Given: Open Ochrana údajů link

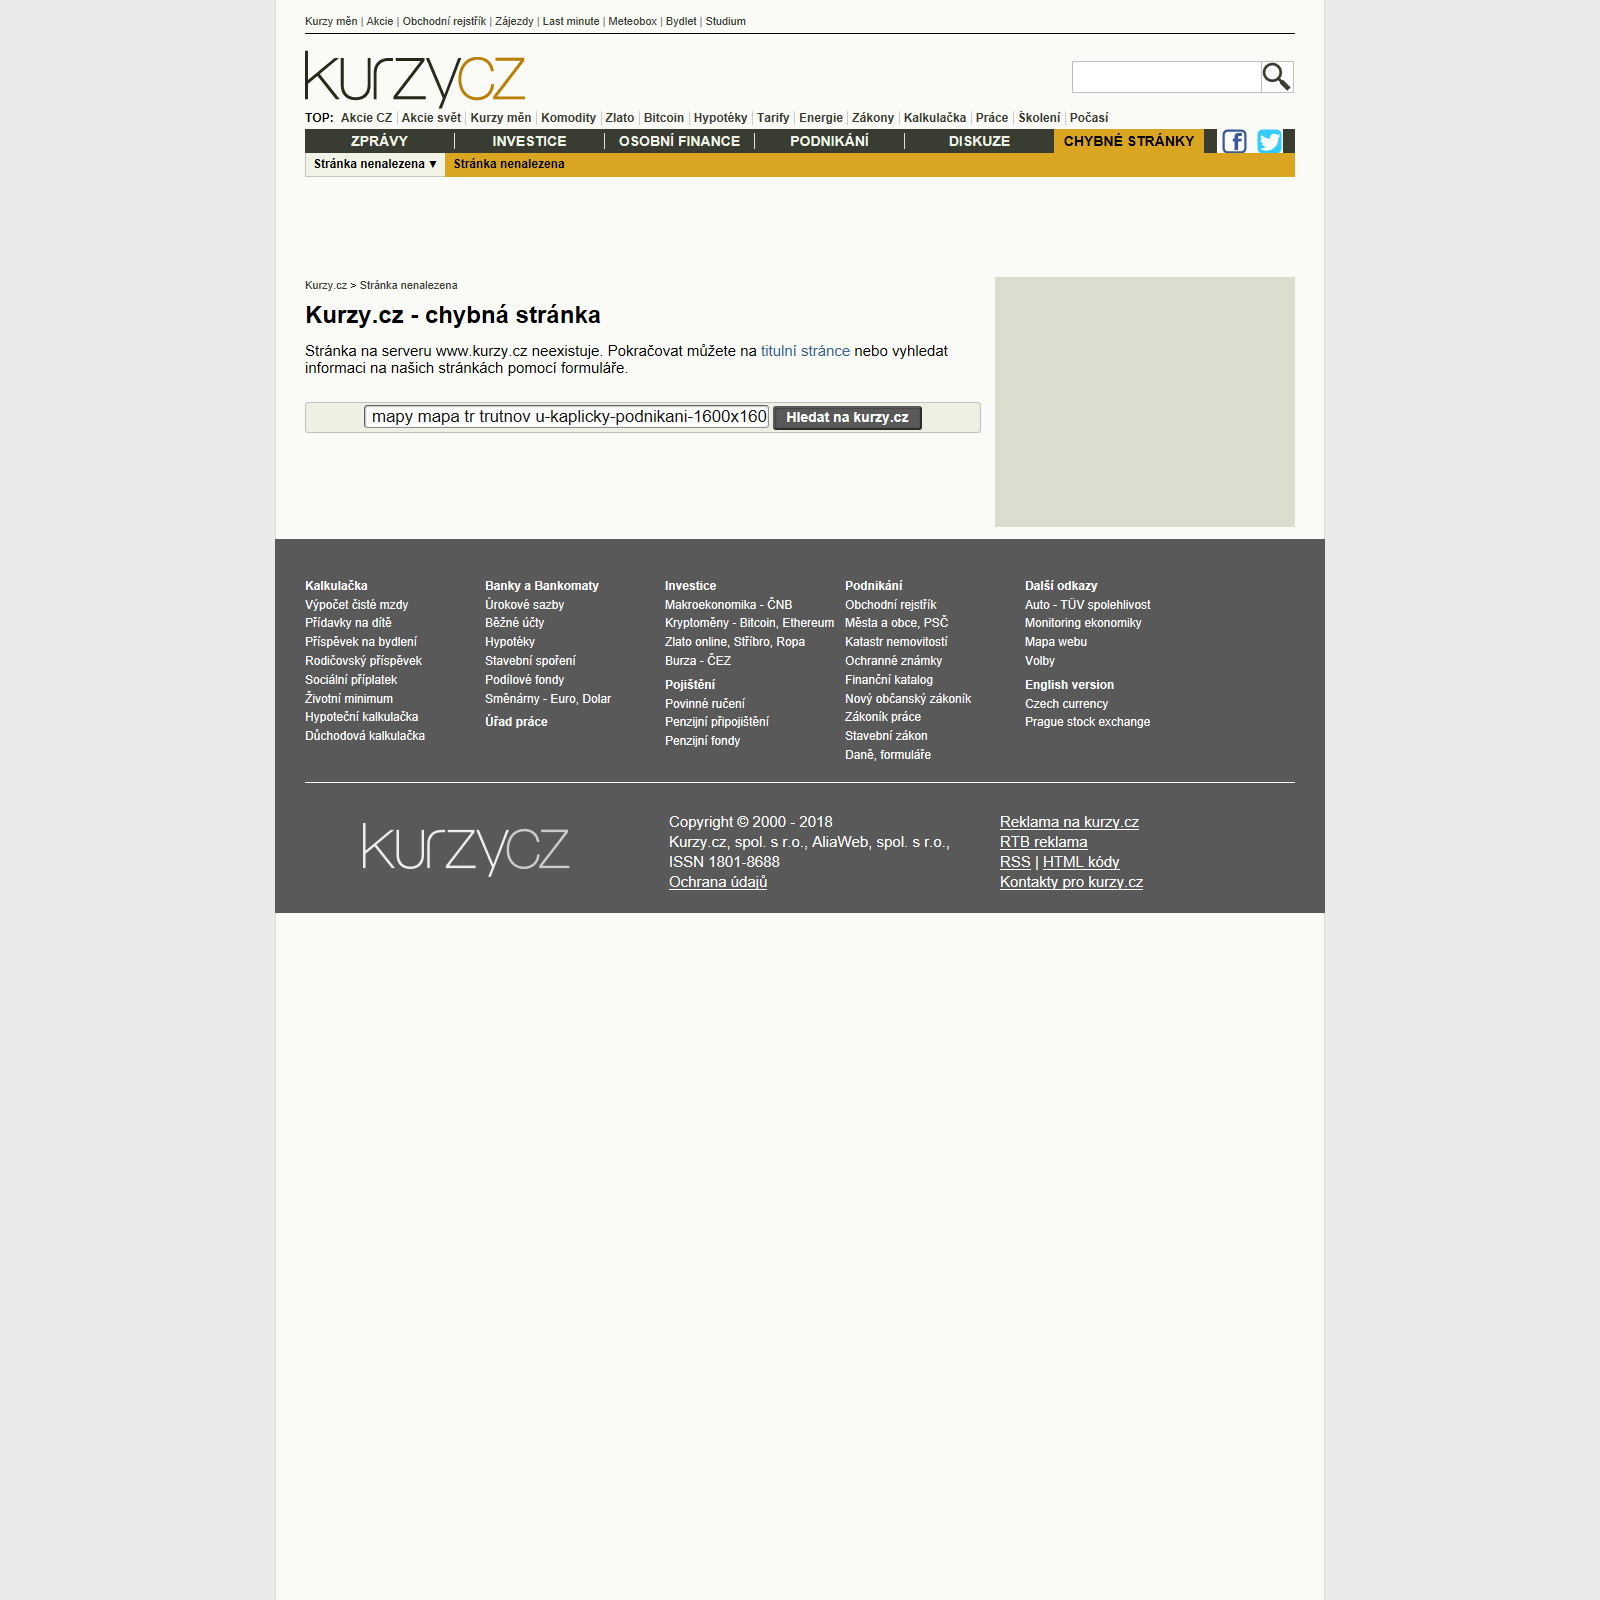Looking at the screenshot, I should tap(718, 882).
